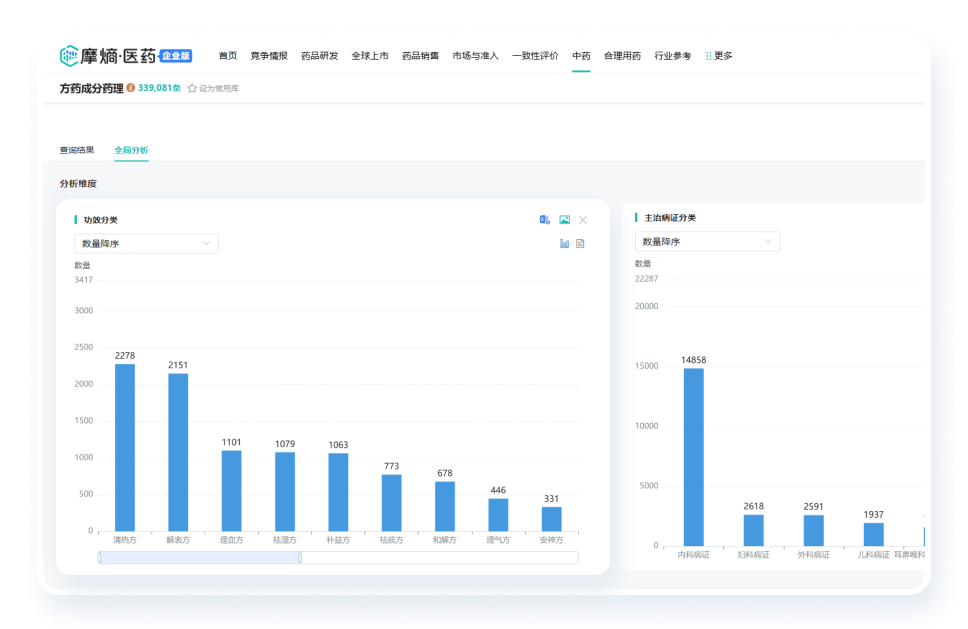
Task: Click the 22287 y-axis maximum value
Action: (x=646, y=278)
